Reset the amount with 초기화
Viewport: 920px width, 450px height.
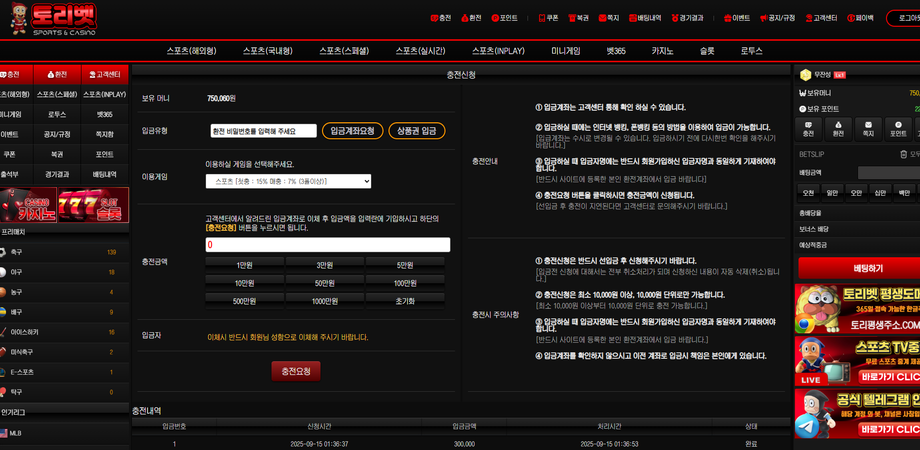pyautogui.click(x=405, y=301)
